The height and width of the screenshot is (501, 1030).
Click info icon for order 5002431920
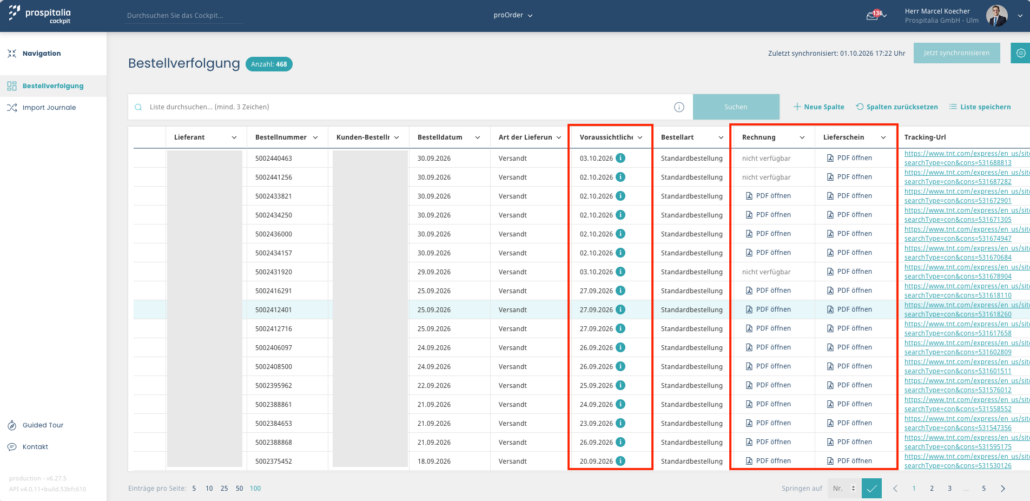[621, 272]
